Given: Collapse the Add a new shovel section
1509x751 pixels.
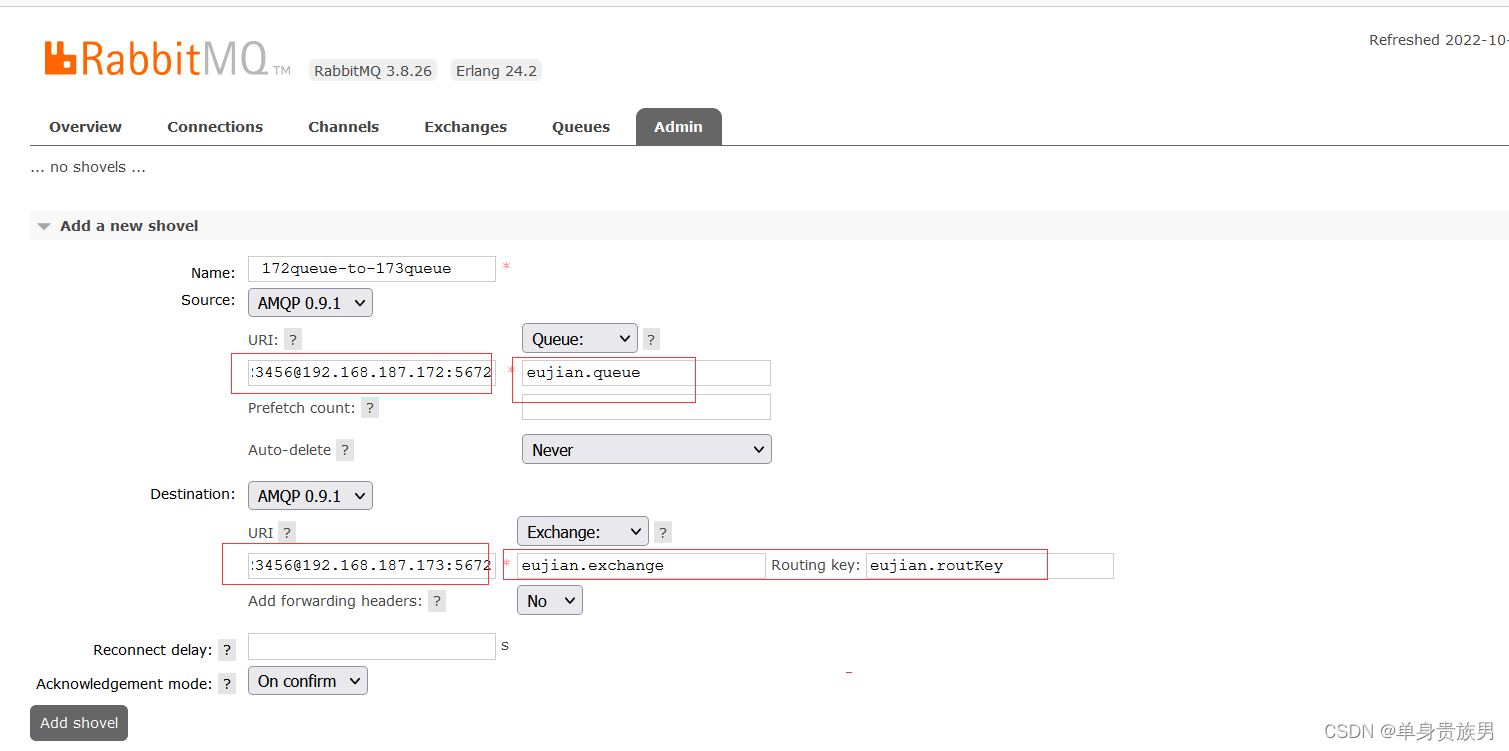Looking at the screenshot, I should click(x=44, y=225).
